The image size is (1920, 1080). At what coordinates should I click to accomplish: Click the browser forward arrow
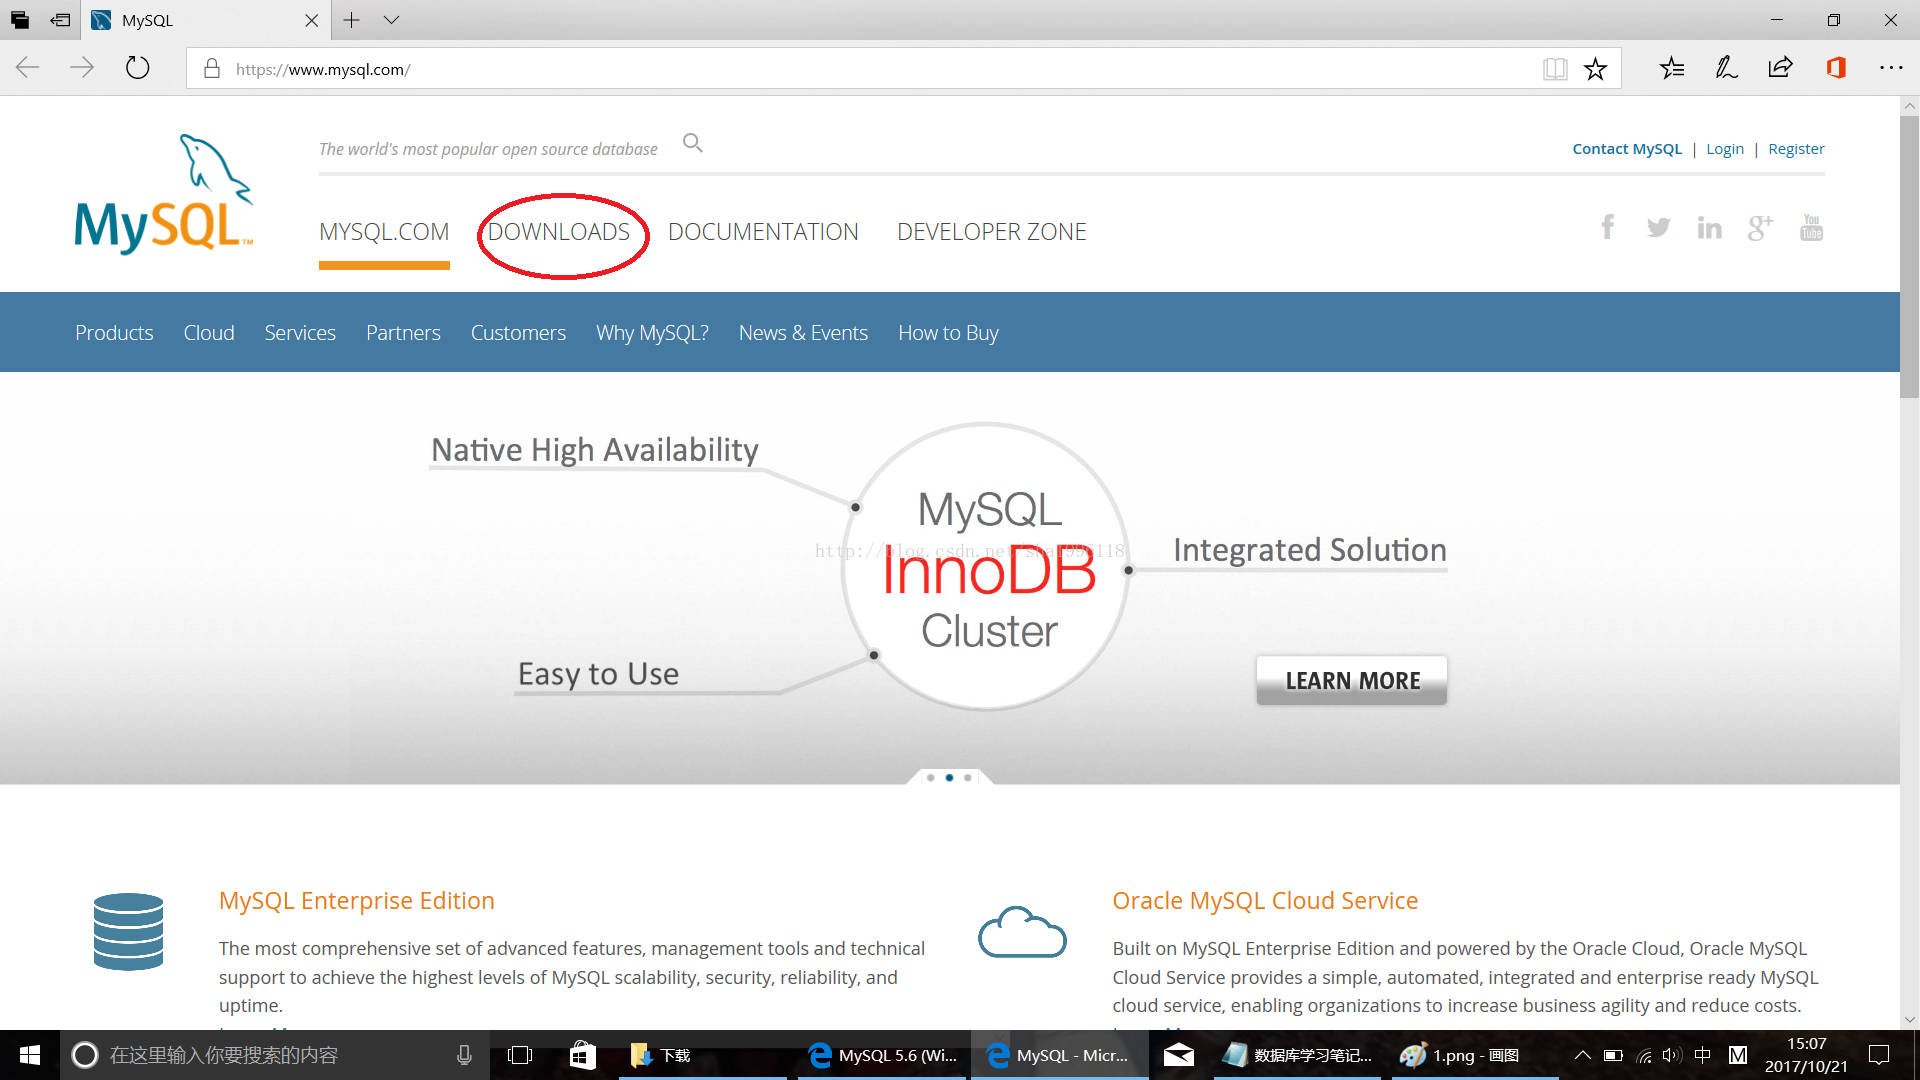[82, 68]
